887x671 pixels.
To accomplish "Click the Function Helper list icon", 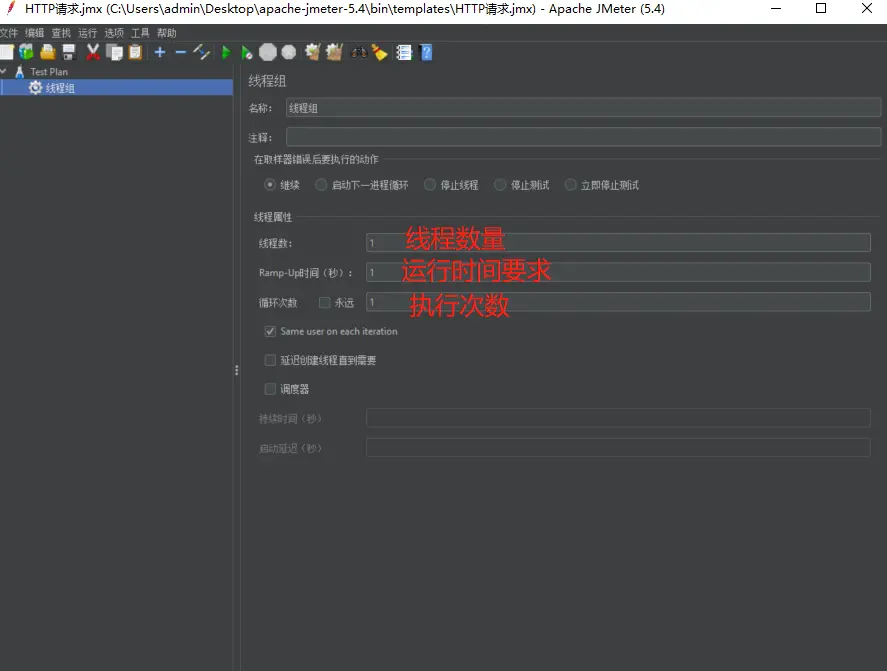I will pos(404,52).
